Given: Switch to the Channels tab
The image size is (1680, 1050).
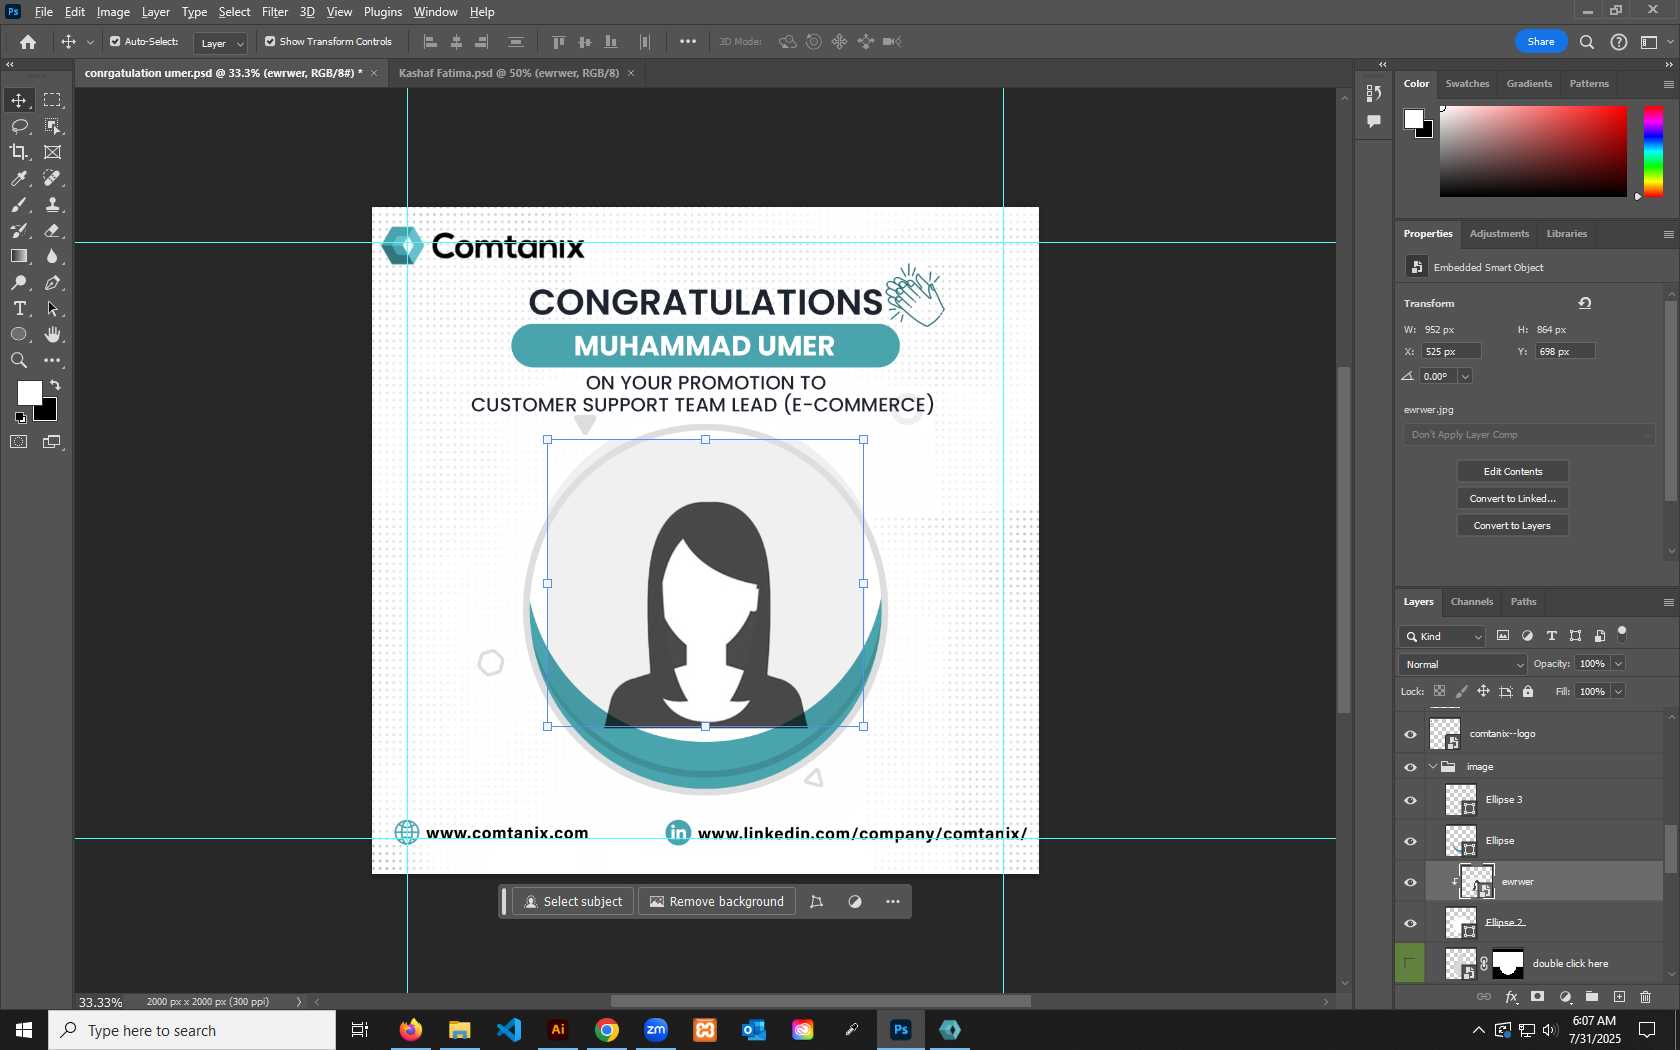Looking at the screenshot, I should tap(1472, 602).
